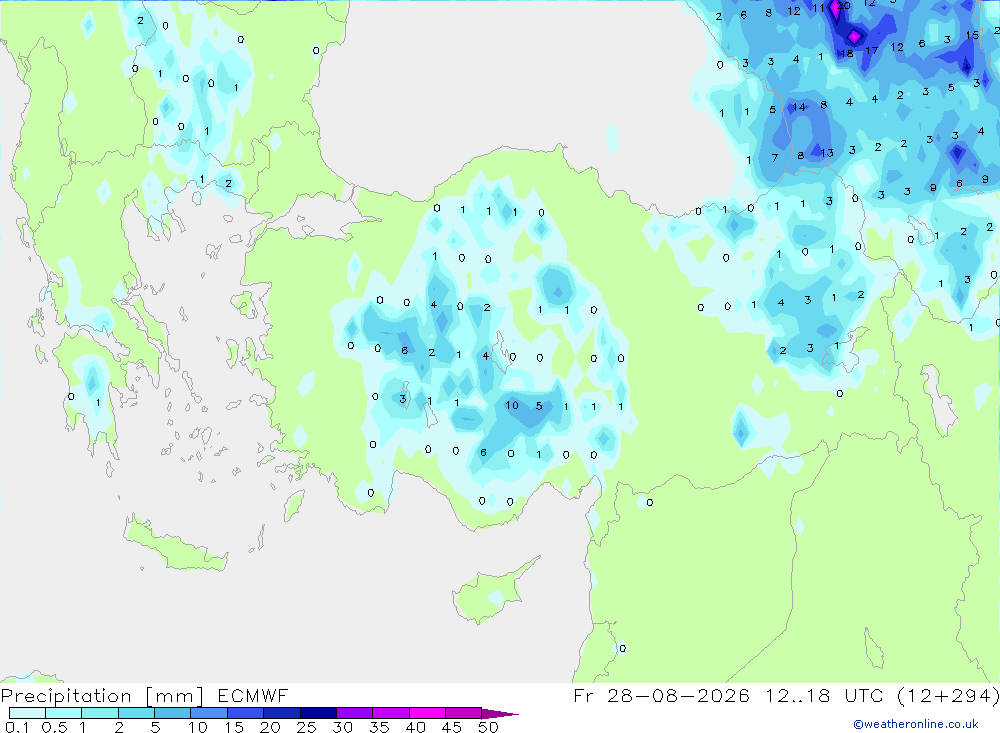Image resolution: width=1000 pixels, height=733 pixels.
Task: Click the map value "7"
Action: point(775,158)
